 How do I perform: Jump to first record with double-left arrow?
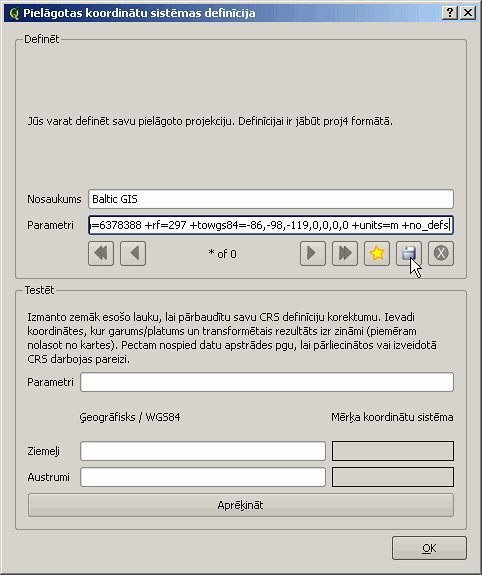tap(101, 253)
